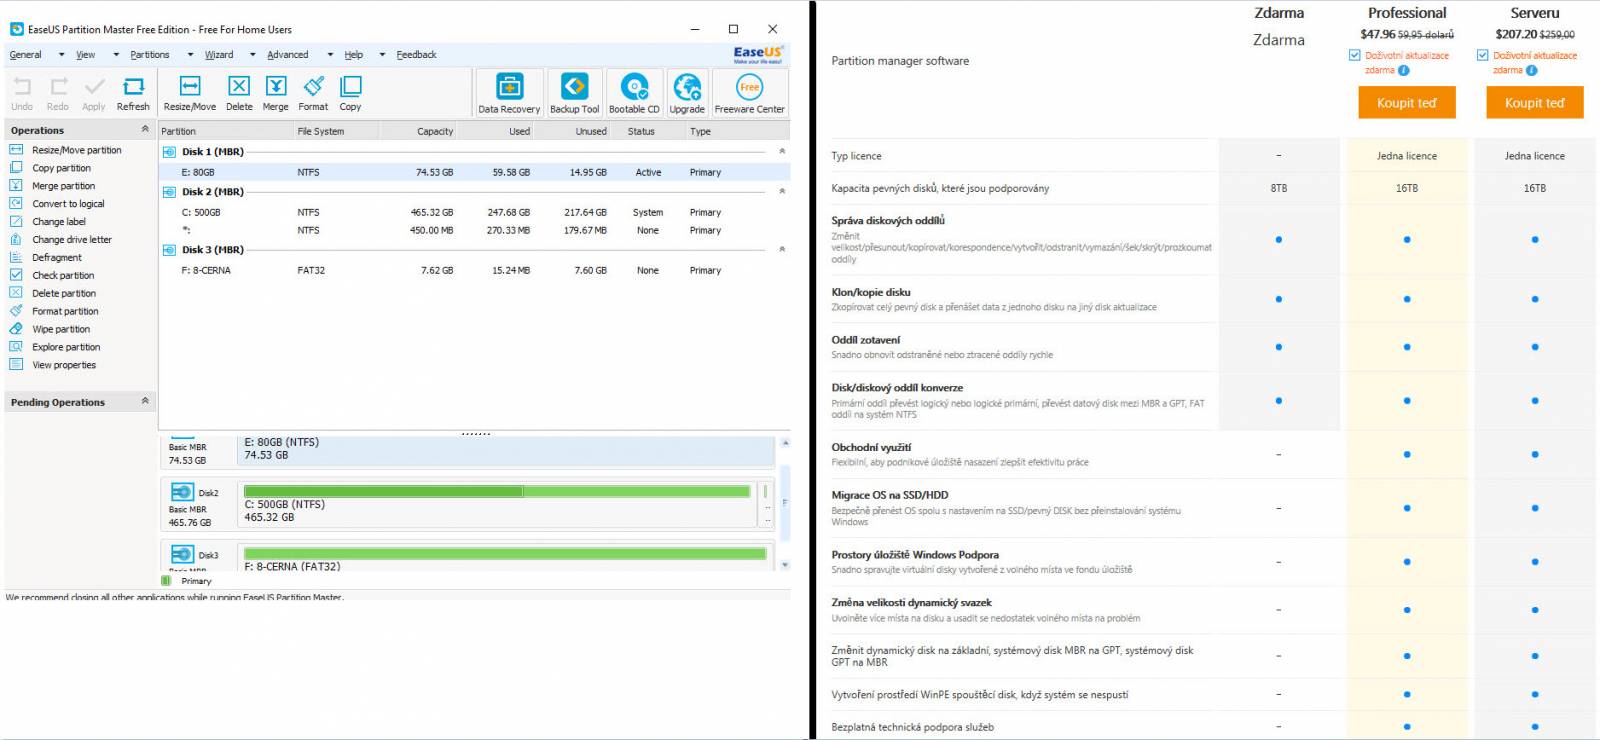Viewport: 1600px width, 740px height.
Task: Click the Upgrade toolbar icon
Action: pyautogui.click(x=687, y=93)
